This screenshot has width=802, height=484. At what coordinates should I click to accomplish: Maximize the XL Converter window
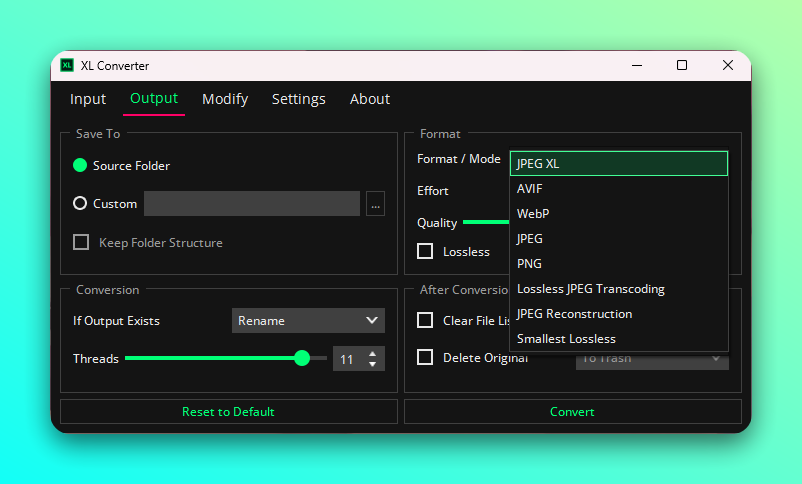click(682, 66)
